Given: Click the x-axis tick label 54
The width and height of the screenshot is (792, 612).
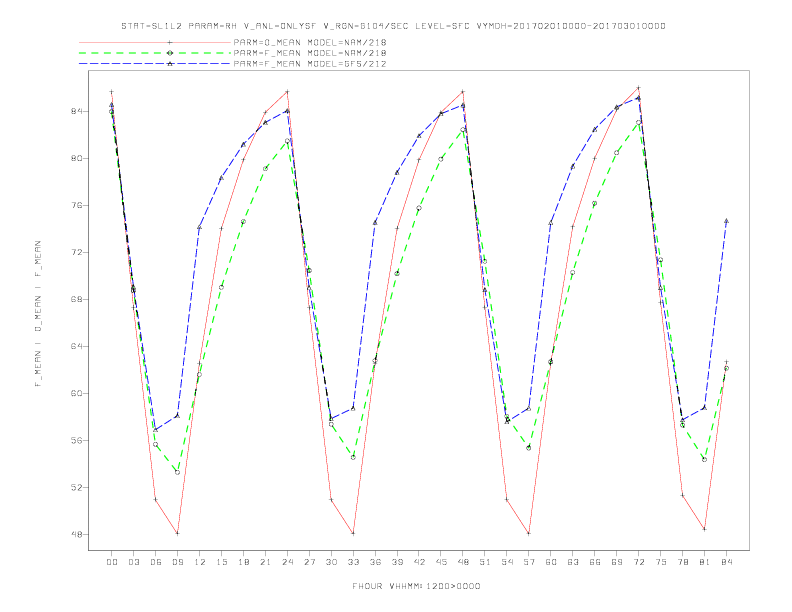Looking at the screenshot, I should (x=507, y=562).
